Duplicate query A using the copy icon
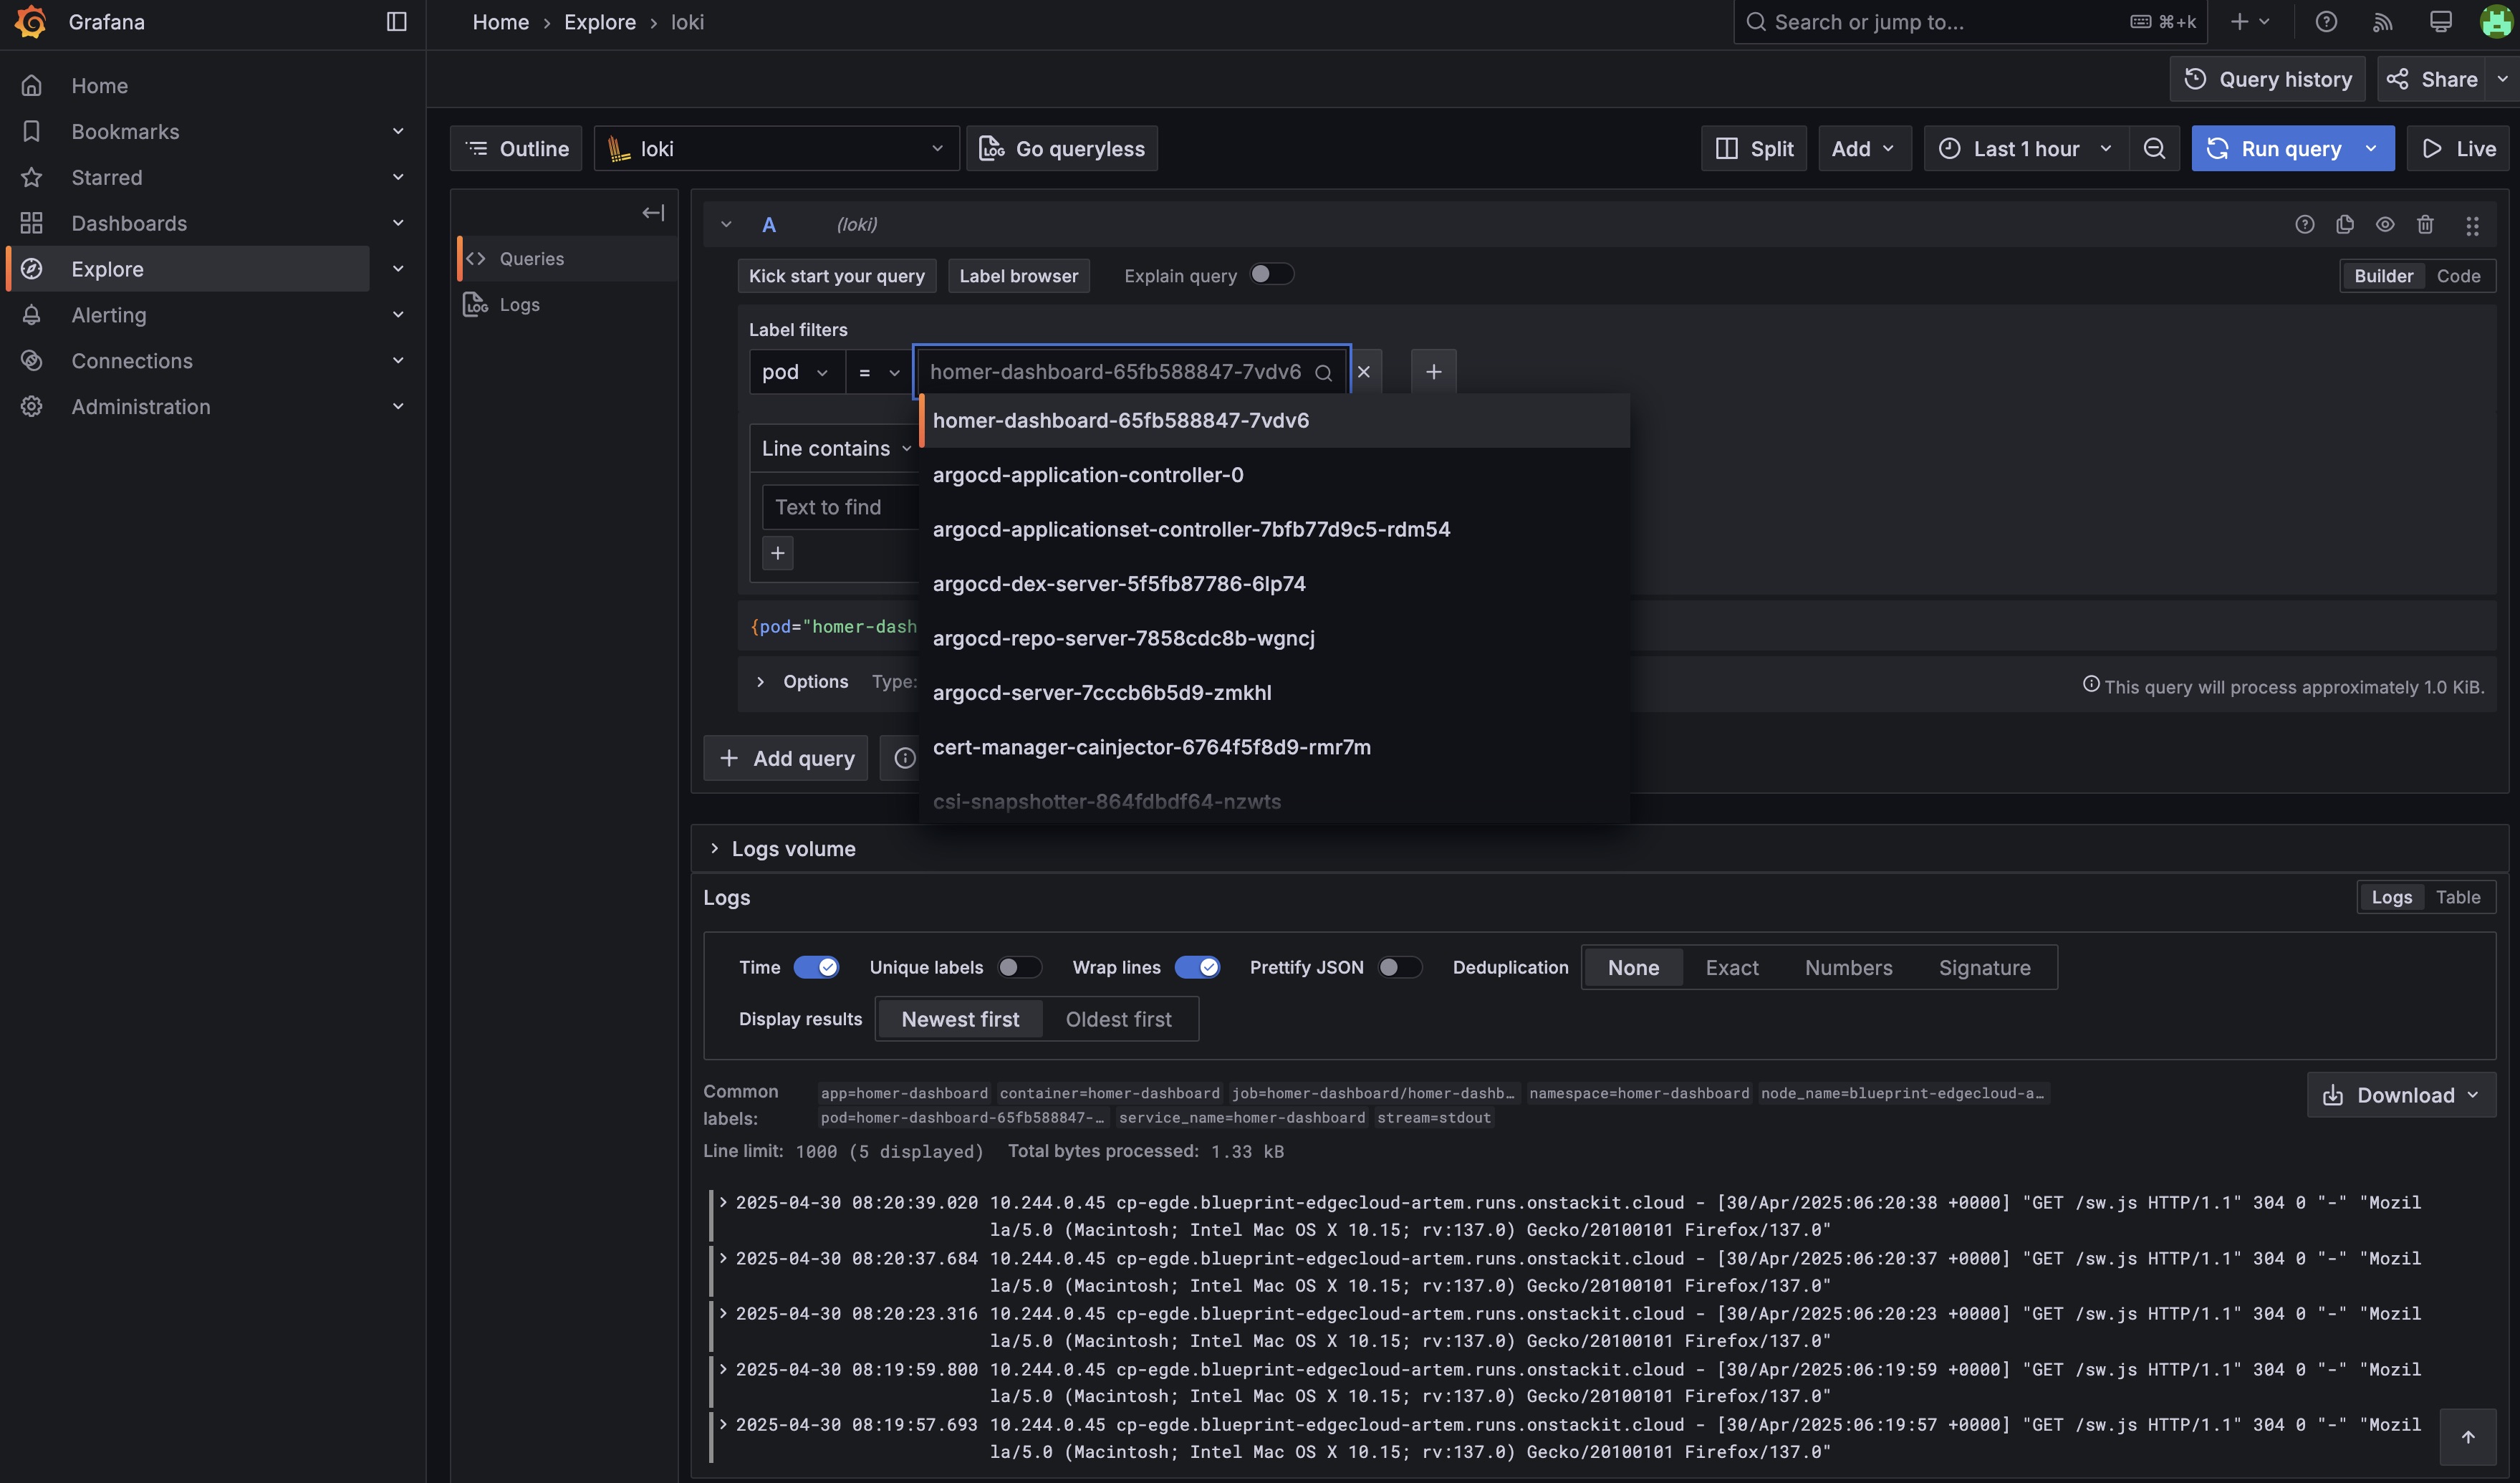 pyautogui.click(x=2346, y=224)
